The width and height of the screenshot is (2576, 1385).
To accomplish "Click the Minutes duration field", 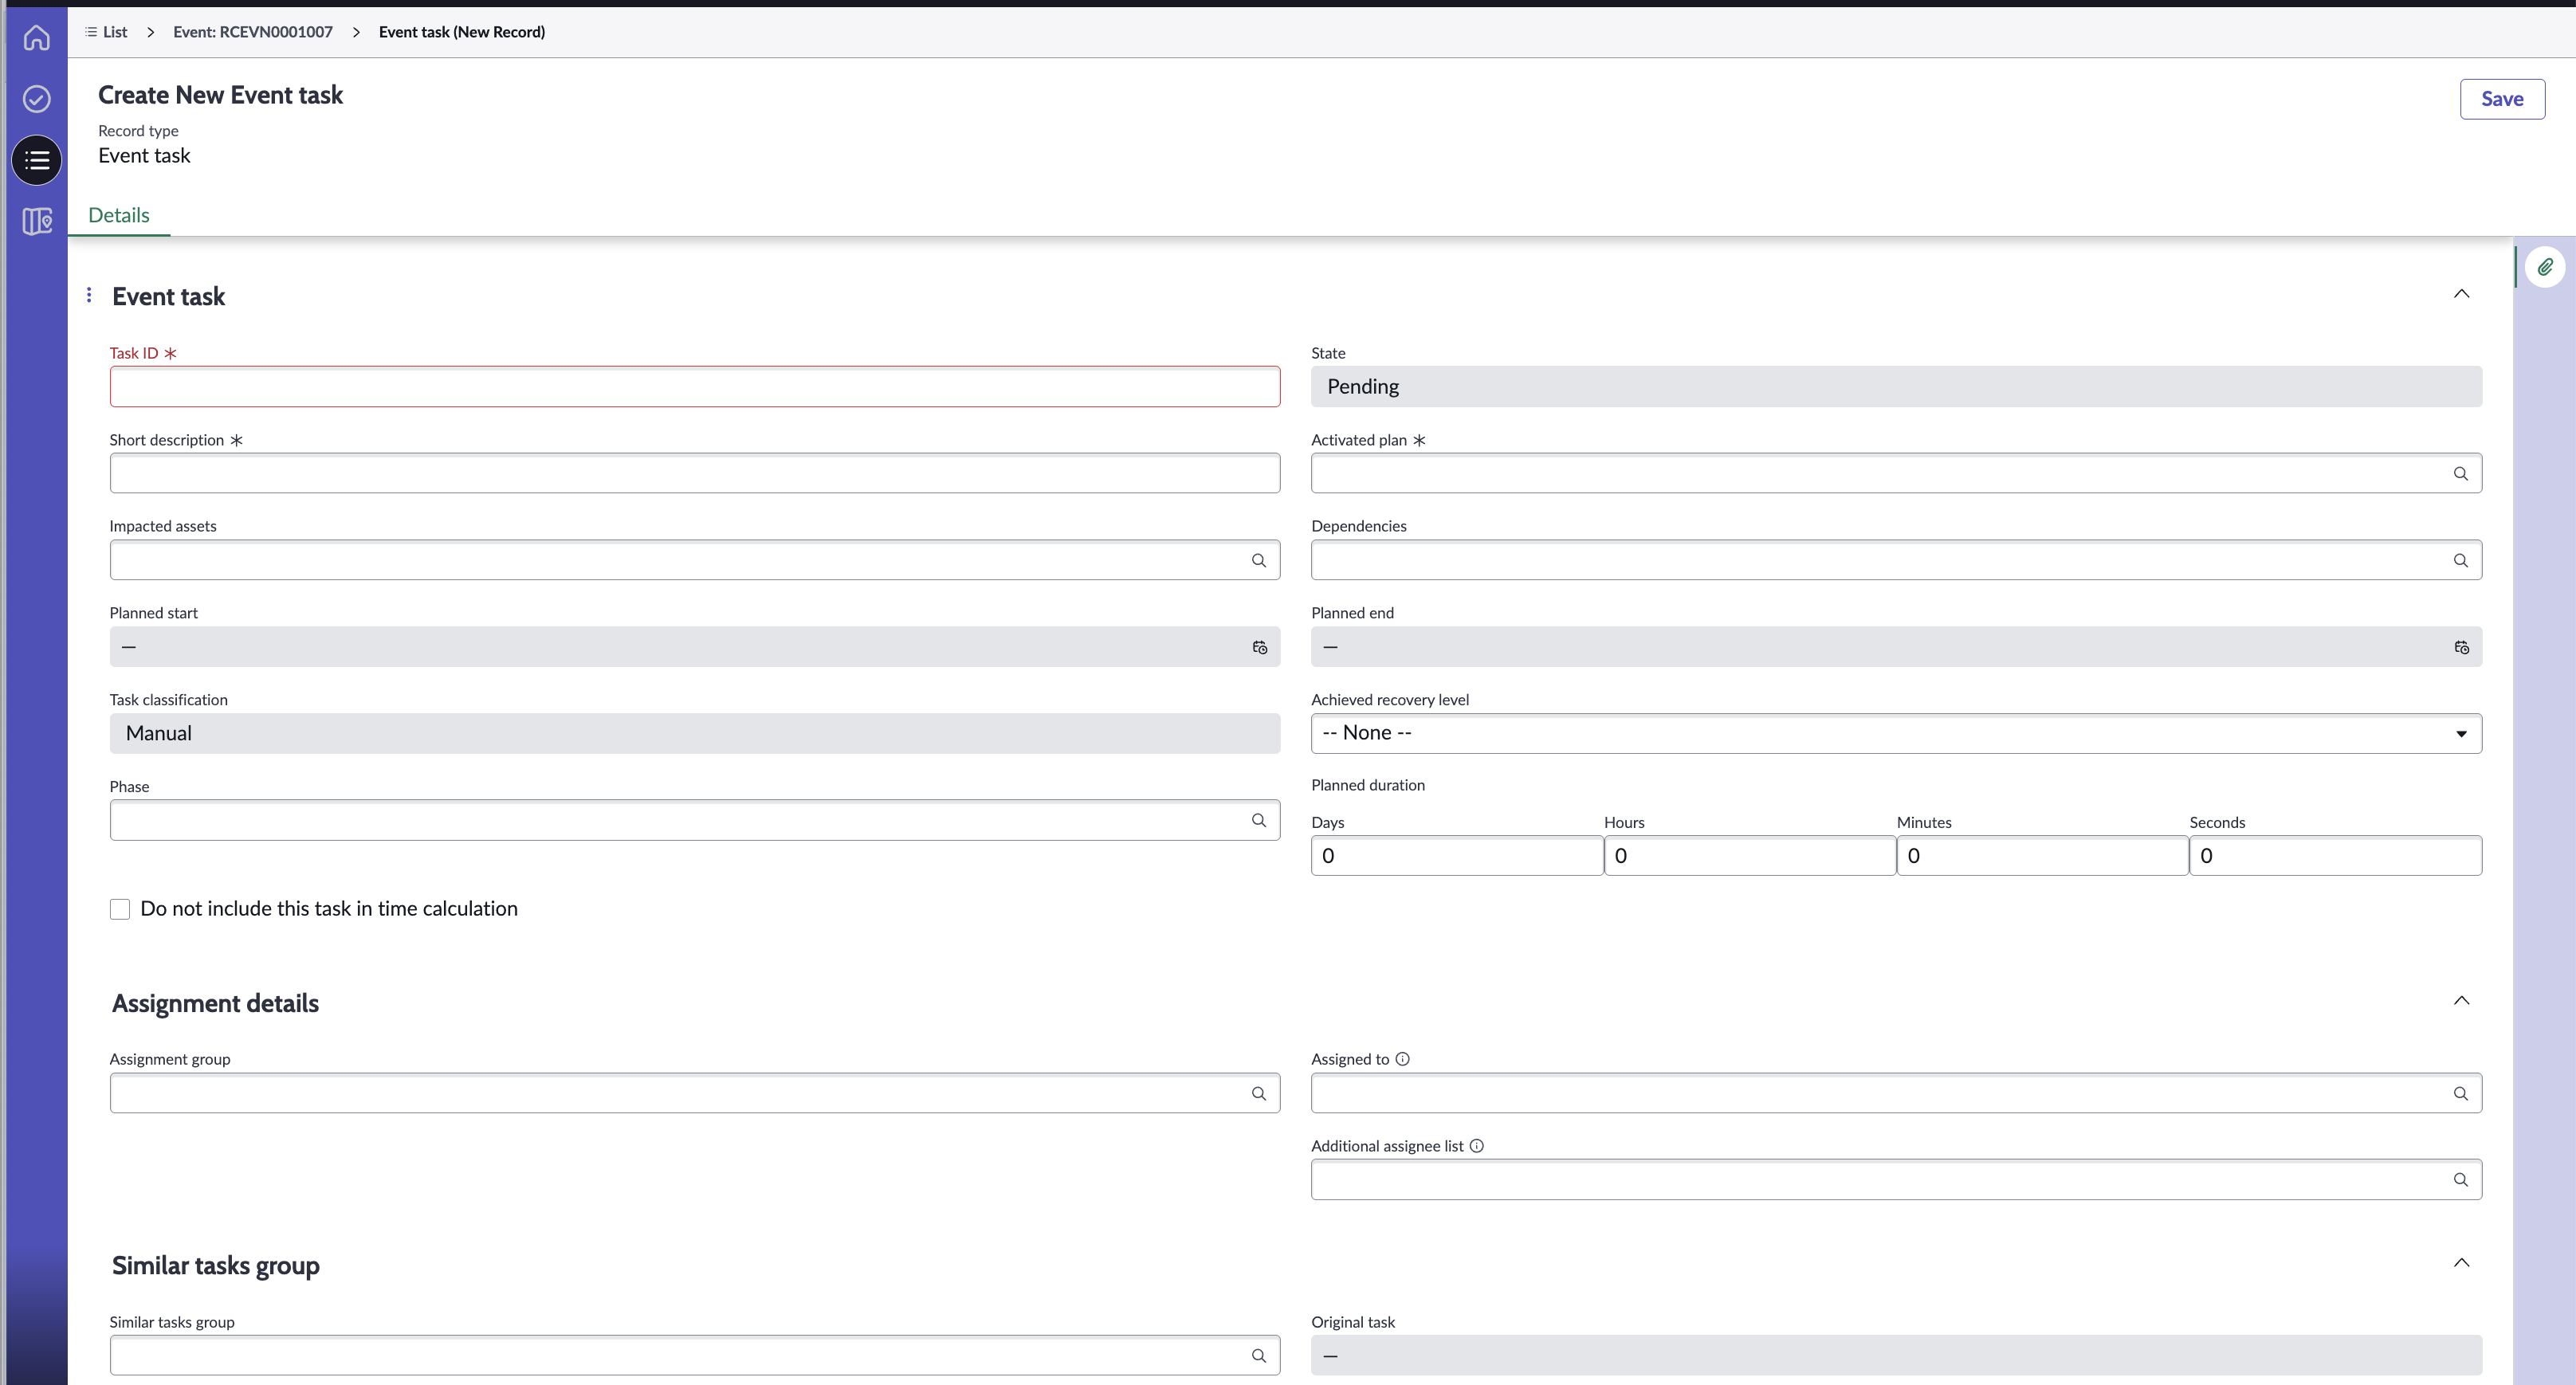I will tap(2042, 856).
